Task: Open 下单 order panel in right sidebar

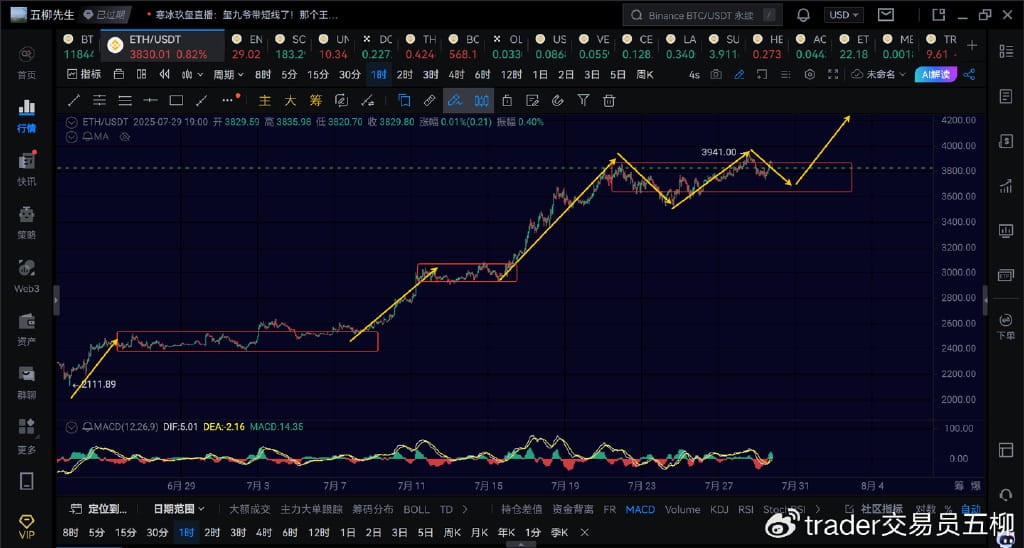Action: tap(1005, 327)
